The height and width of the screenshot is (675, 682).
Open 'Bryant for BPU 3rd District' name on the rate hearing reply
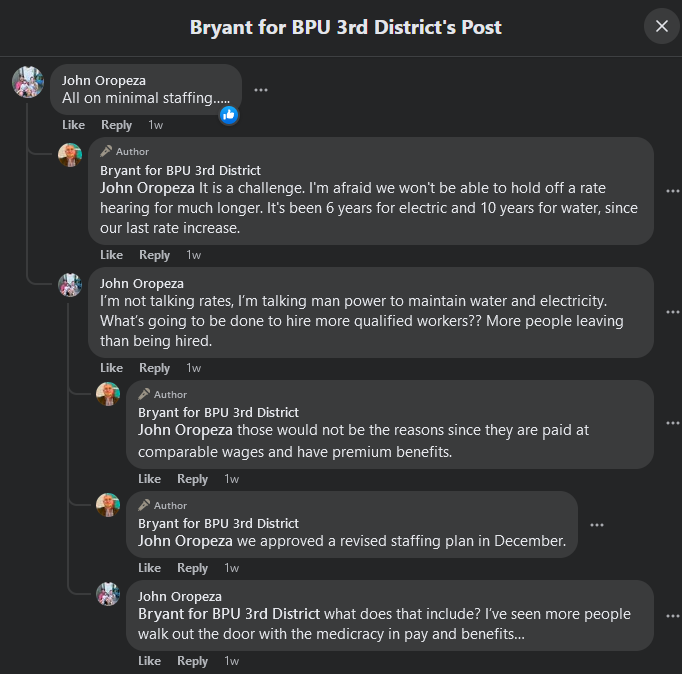180,170
